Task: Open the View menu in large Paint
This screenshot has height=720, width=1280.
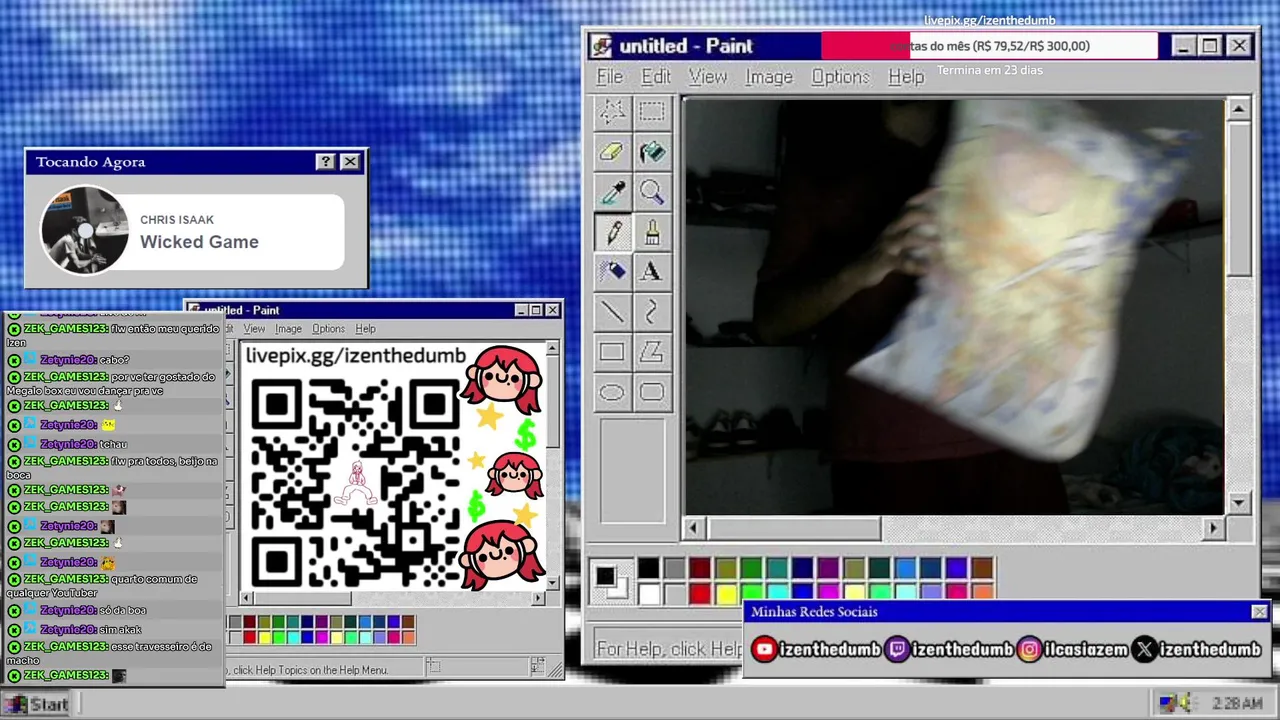Action: (708, 77)
